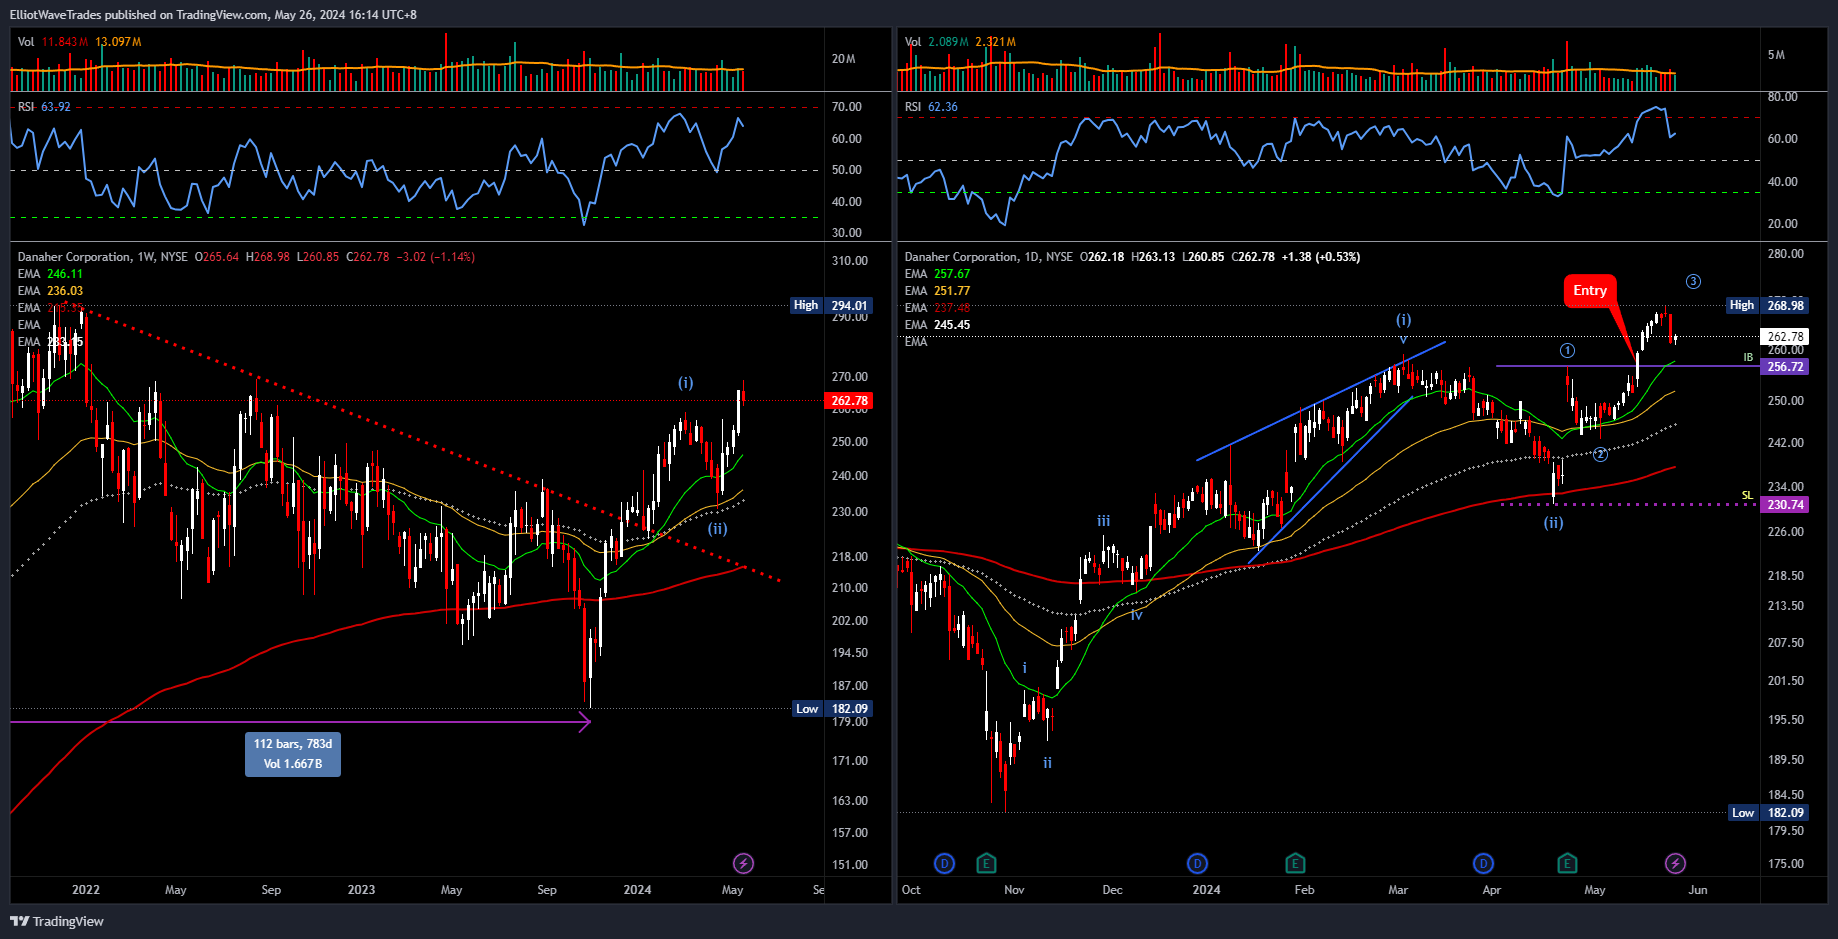The height and width of the screenshot is (939, 1838).
Task: Click the Danaher Corporation, 1D, NYSE title
Action: (989, 257)
